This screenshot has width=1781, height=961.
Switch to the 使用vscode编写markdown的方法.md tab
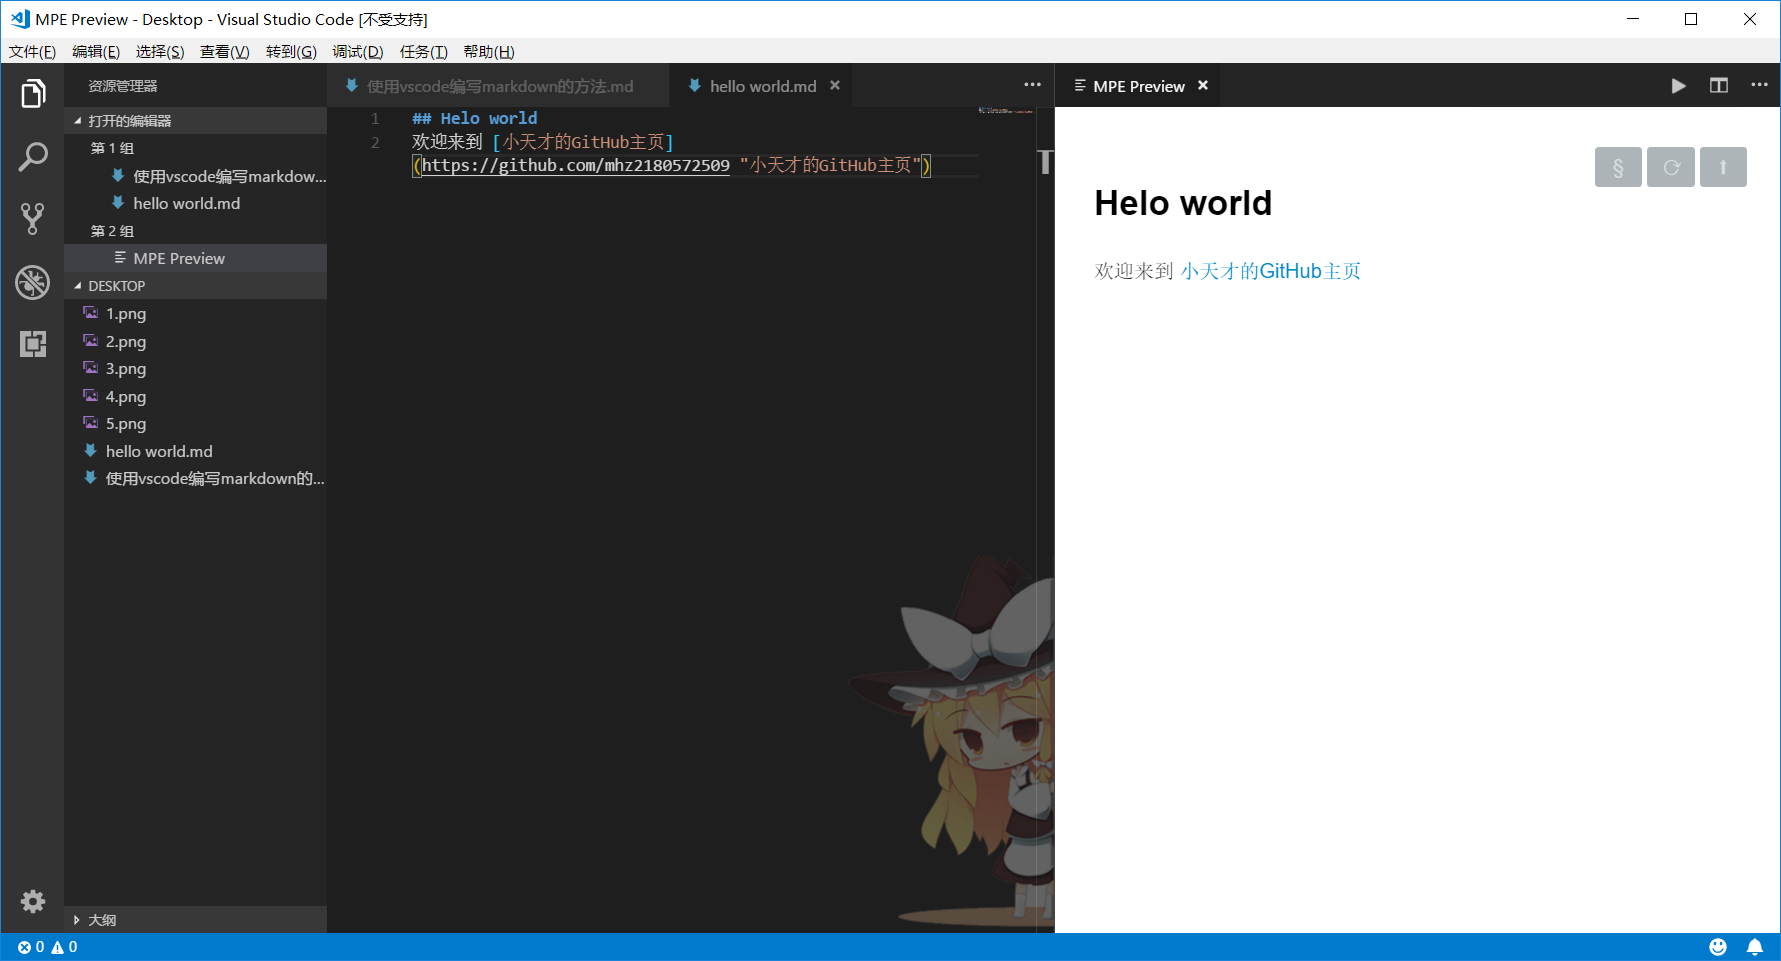tap(499, 87)
